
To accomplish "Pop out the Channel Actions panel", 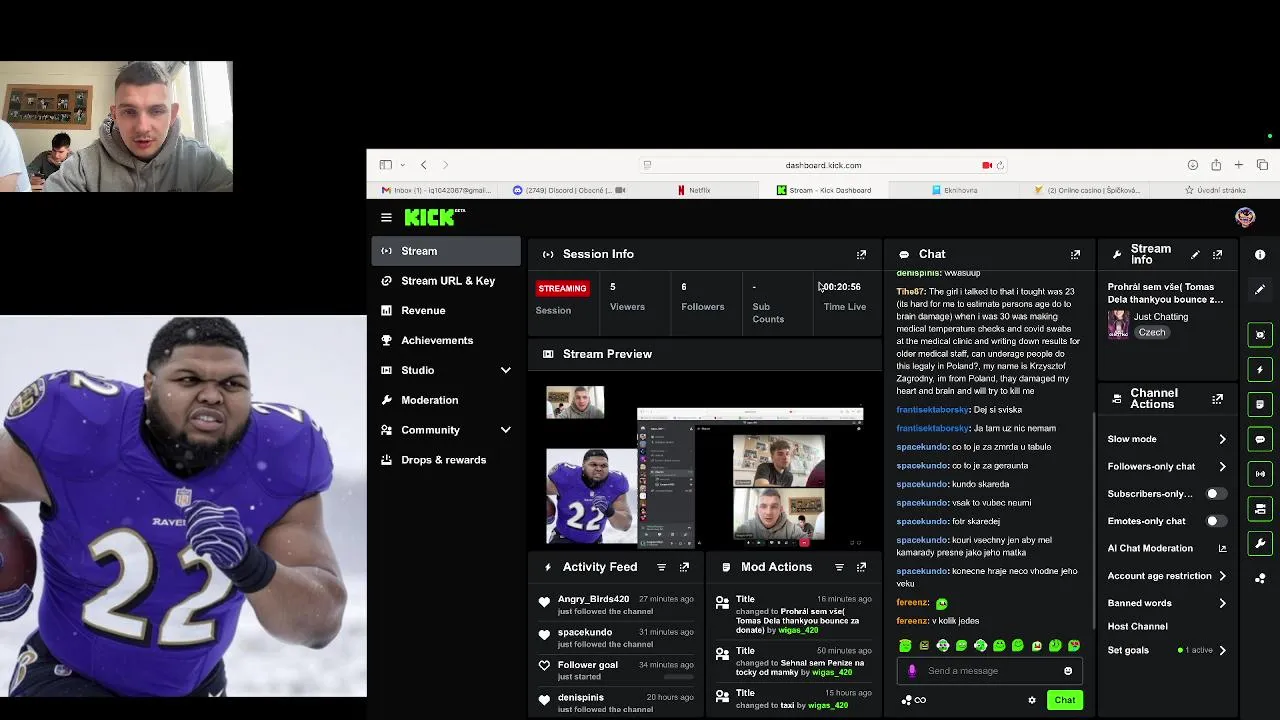I will (1217, 399).
